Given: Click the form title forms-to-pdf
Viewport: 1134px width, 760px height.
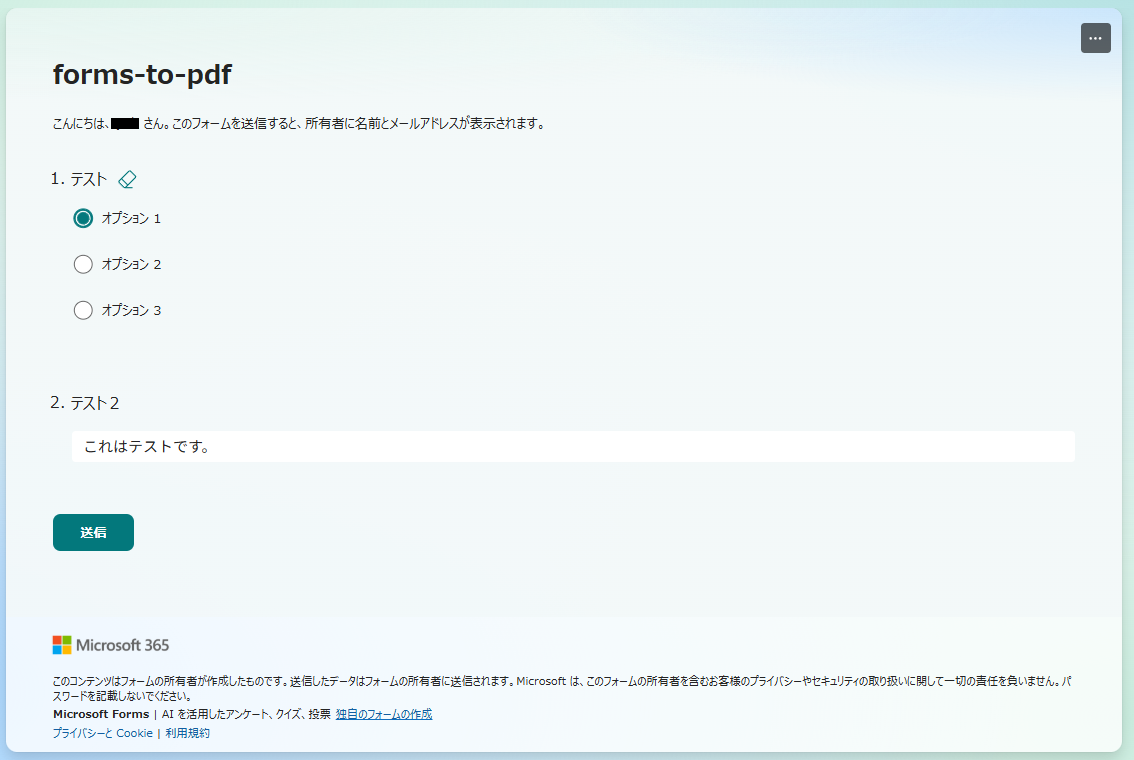Looking at the screenshot, I should coord(141,74).
